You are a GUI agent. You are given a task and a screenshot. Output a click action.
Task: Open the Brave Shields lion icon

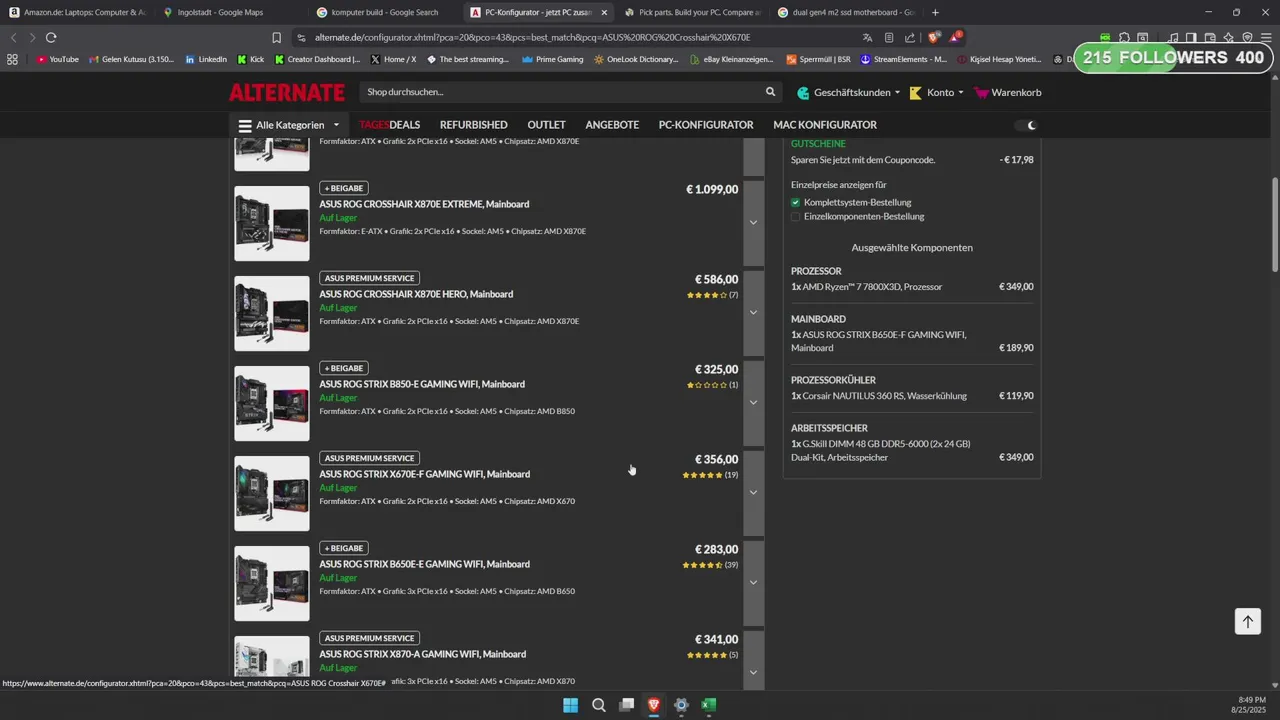coord(933,37)
